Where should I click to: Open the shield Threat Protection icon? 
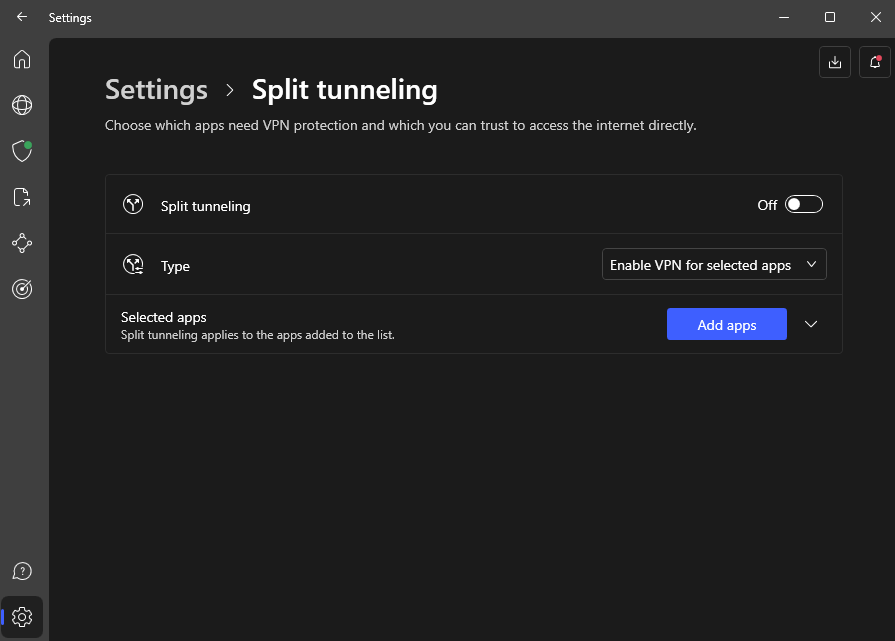22,151
